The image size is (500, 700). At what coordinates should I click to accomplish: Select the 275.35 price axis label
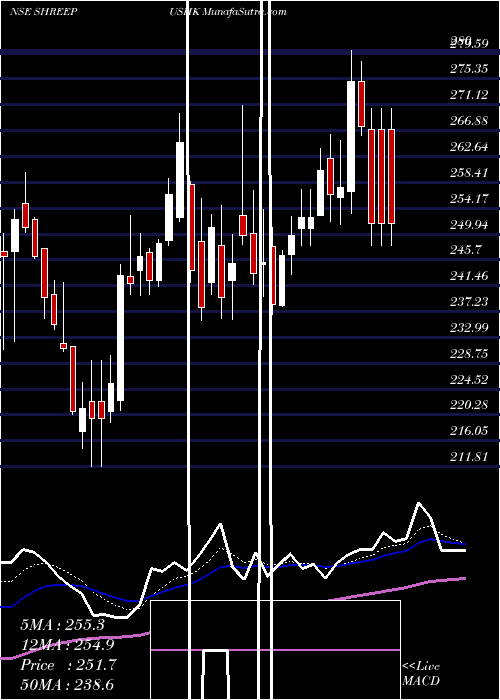point(469,69)
